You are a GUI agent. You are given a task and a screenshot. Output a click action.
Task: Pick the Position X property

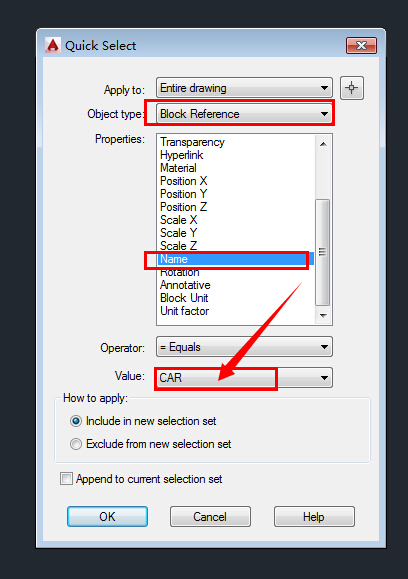pyautogui.click(x=184, y=181)
